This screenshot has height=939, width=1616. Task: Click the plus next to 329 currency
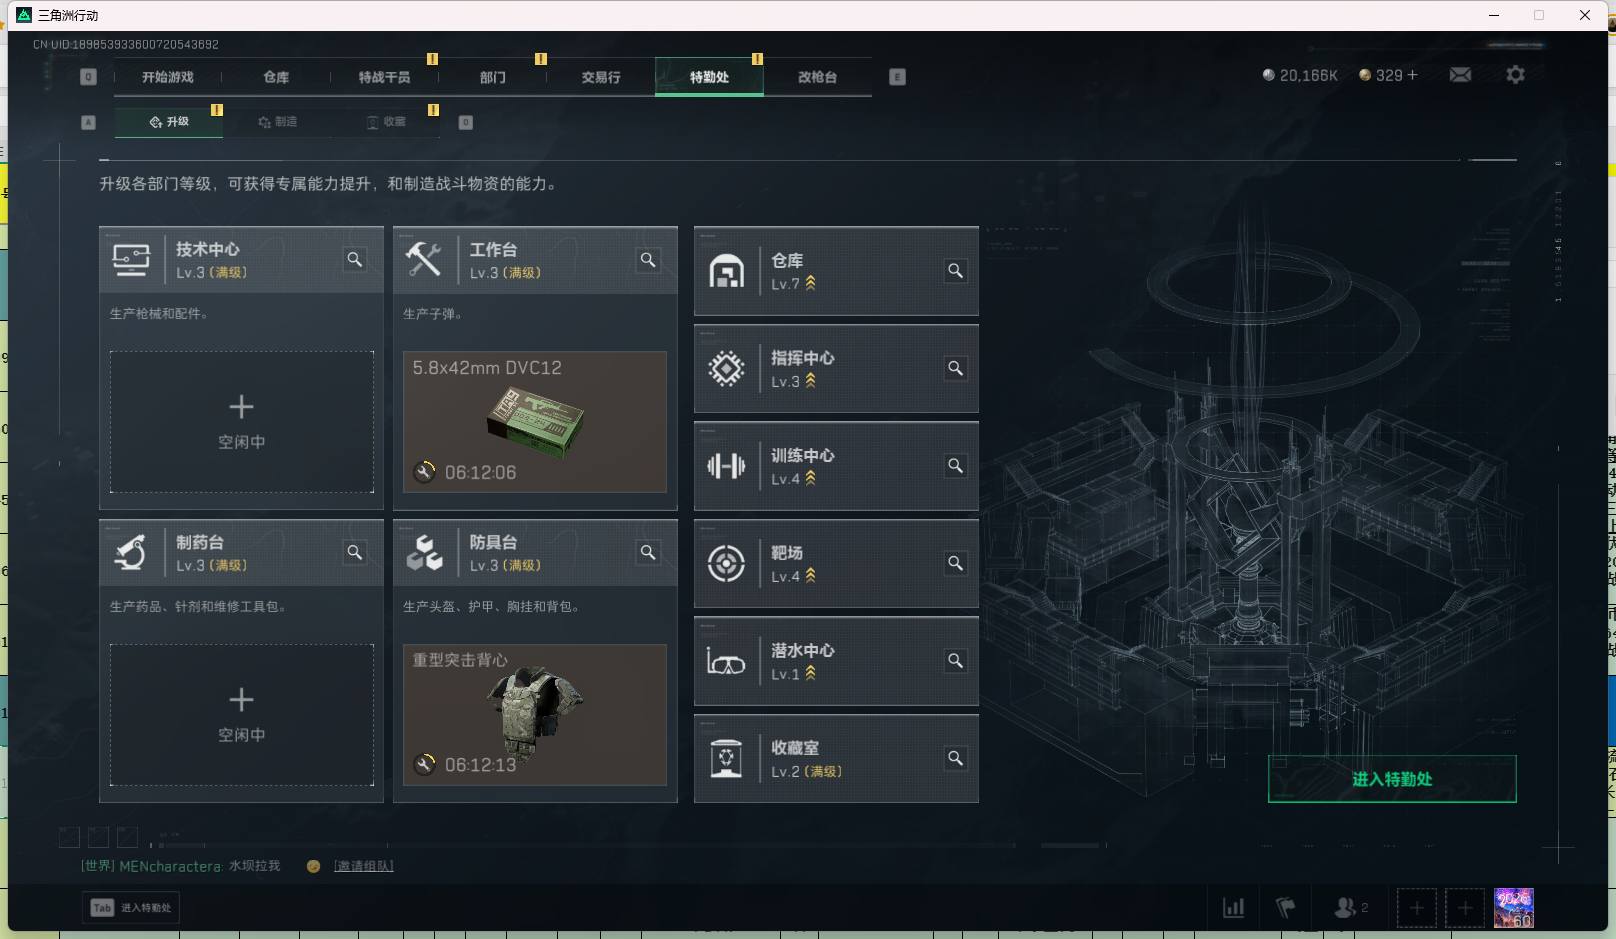(x=1412, y=75)
